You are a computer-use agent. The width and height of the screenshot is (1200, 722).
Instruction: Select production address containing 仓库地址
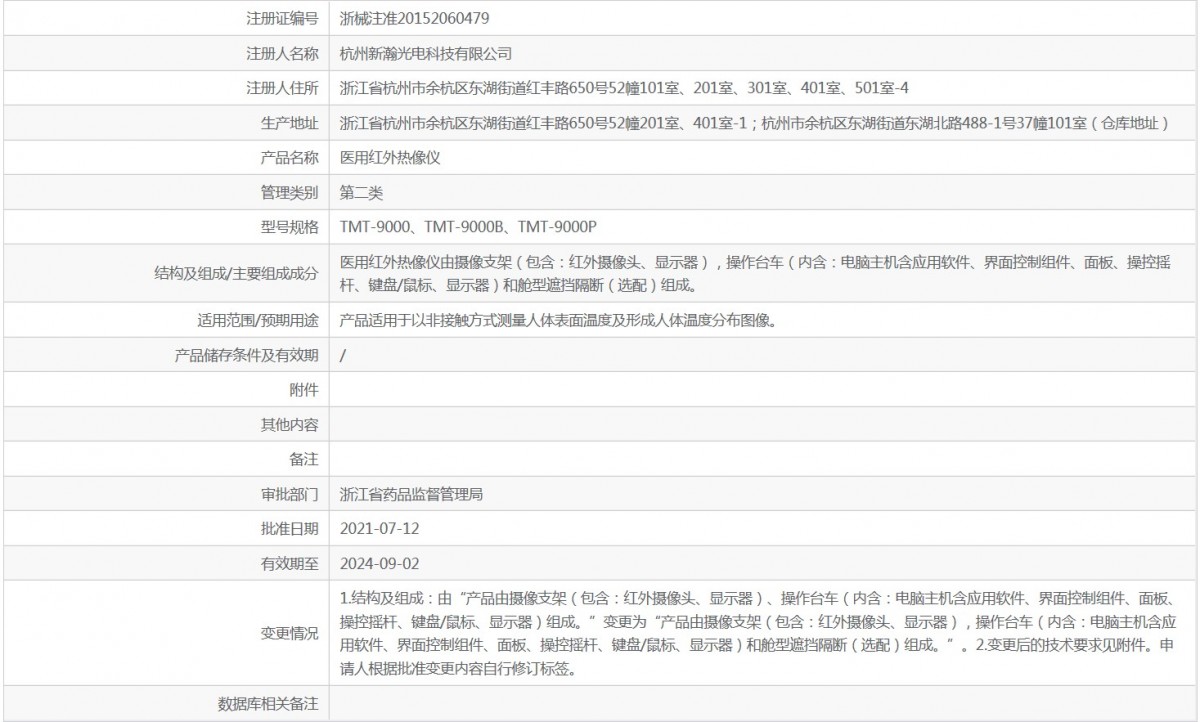(x=755, y=124)
